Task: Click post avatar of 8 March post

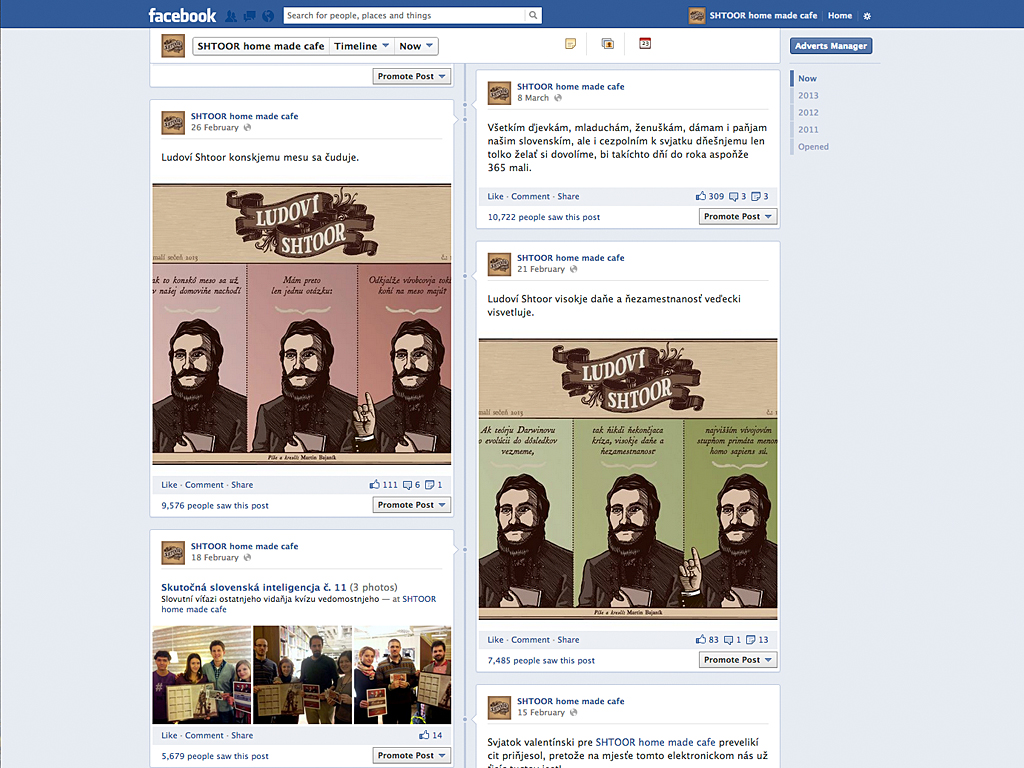Action: [500, 93]
